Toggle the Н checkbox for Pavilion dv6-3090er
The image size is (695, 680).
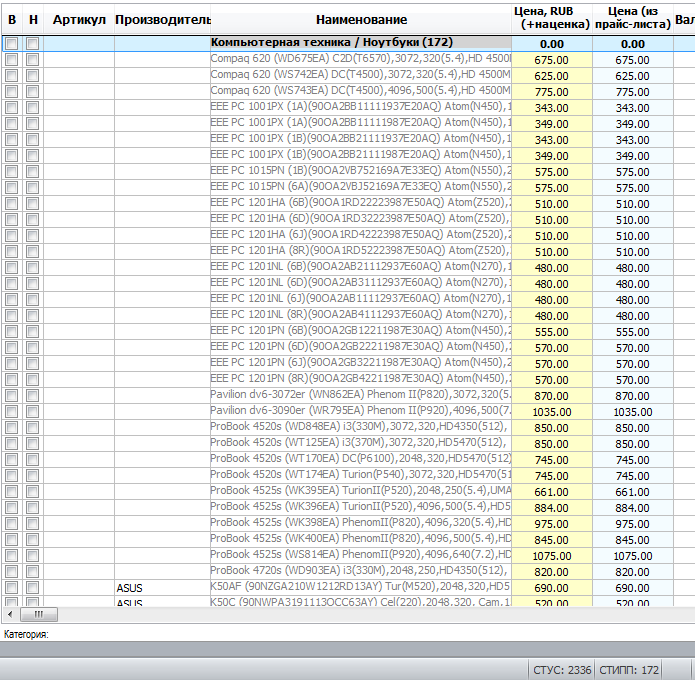tap(32, 411)
